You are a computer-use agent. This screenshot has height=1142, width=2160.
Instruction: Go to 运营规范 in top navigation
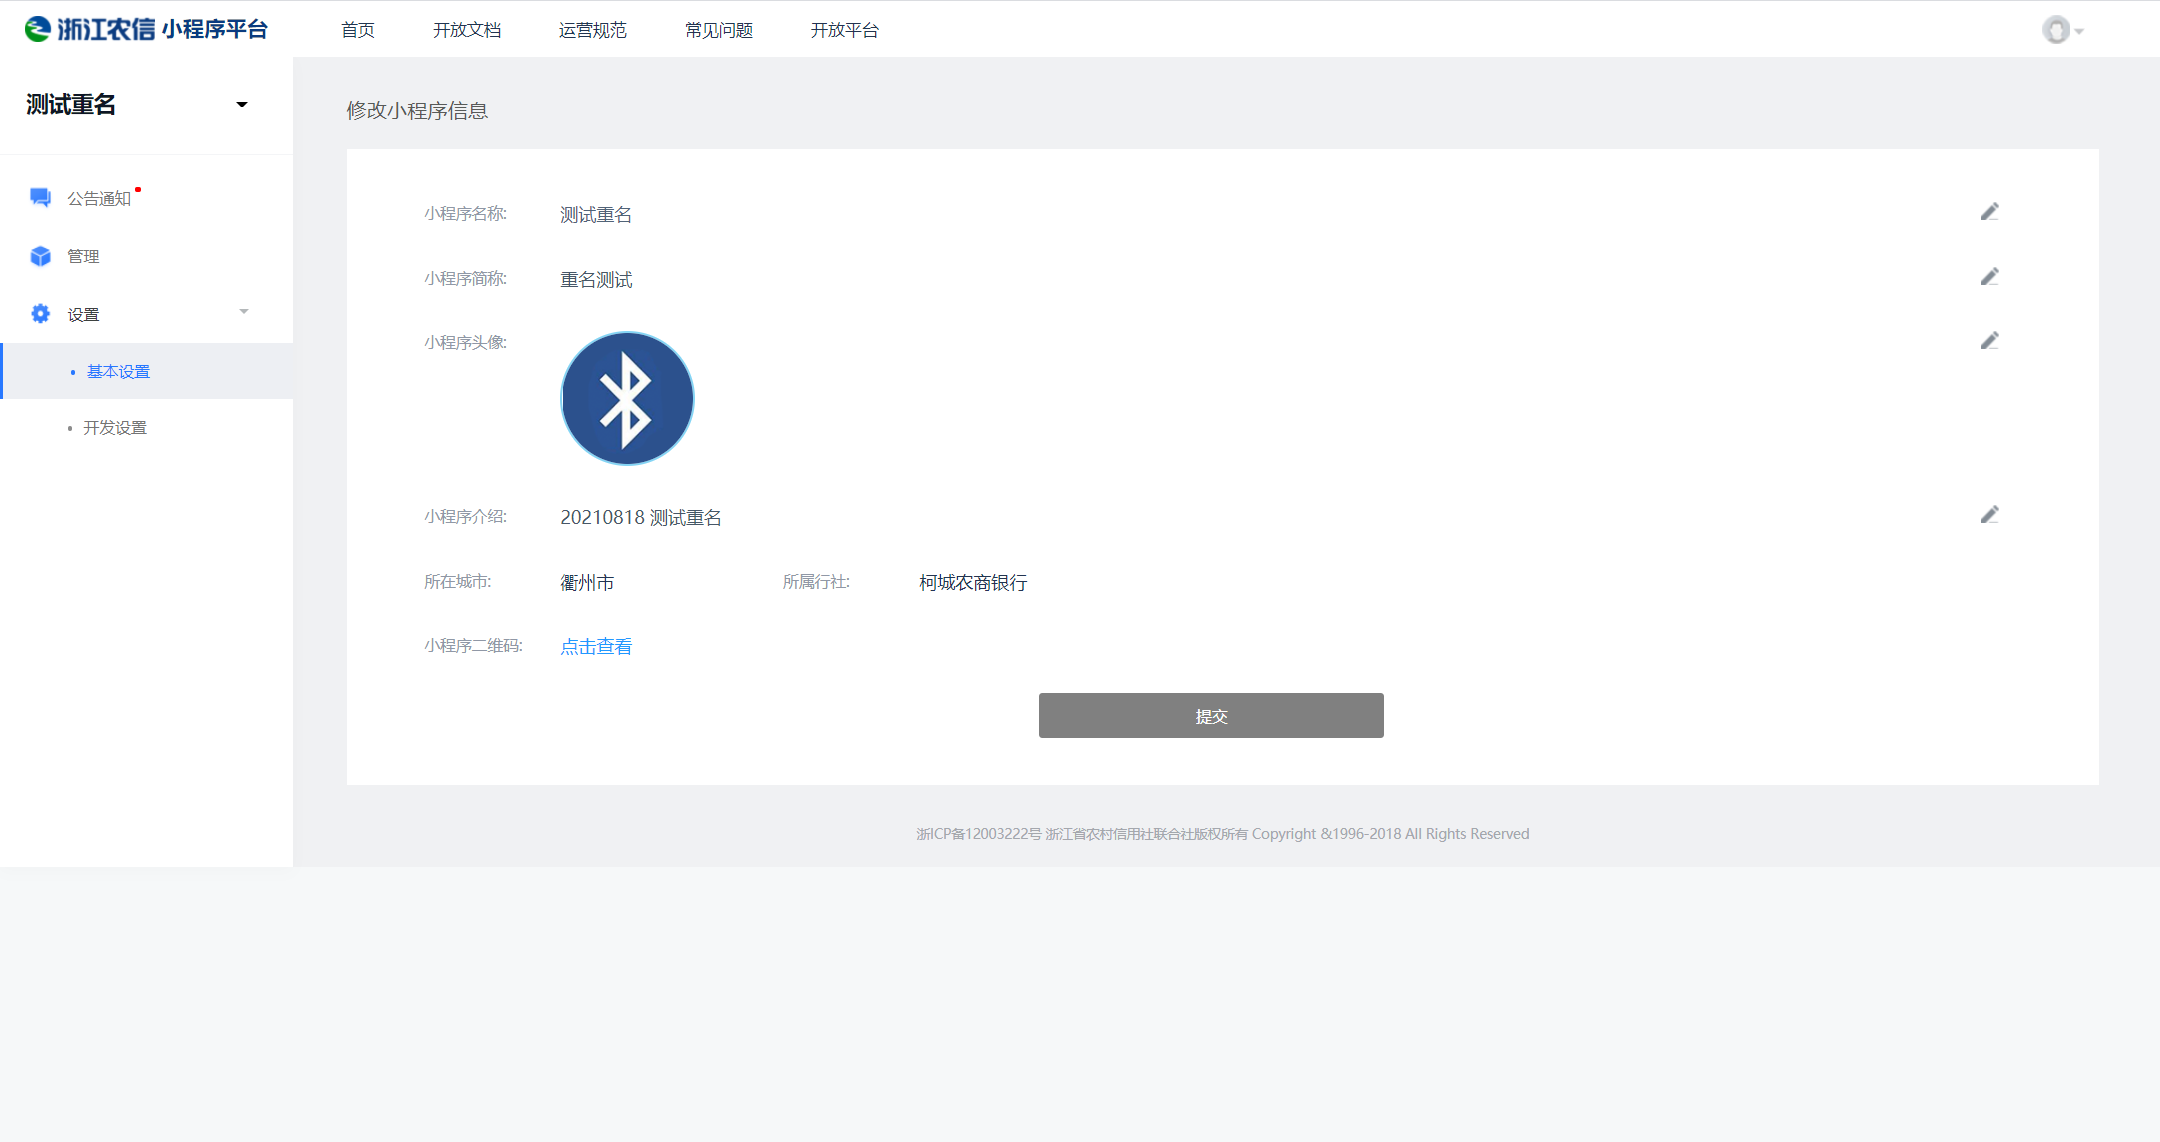coord(592,30)
